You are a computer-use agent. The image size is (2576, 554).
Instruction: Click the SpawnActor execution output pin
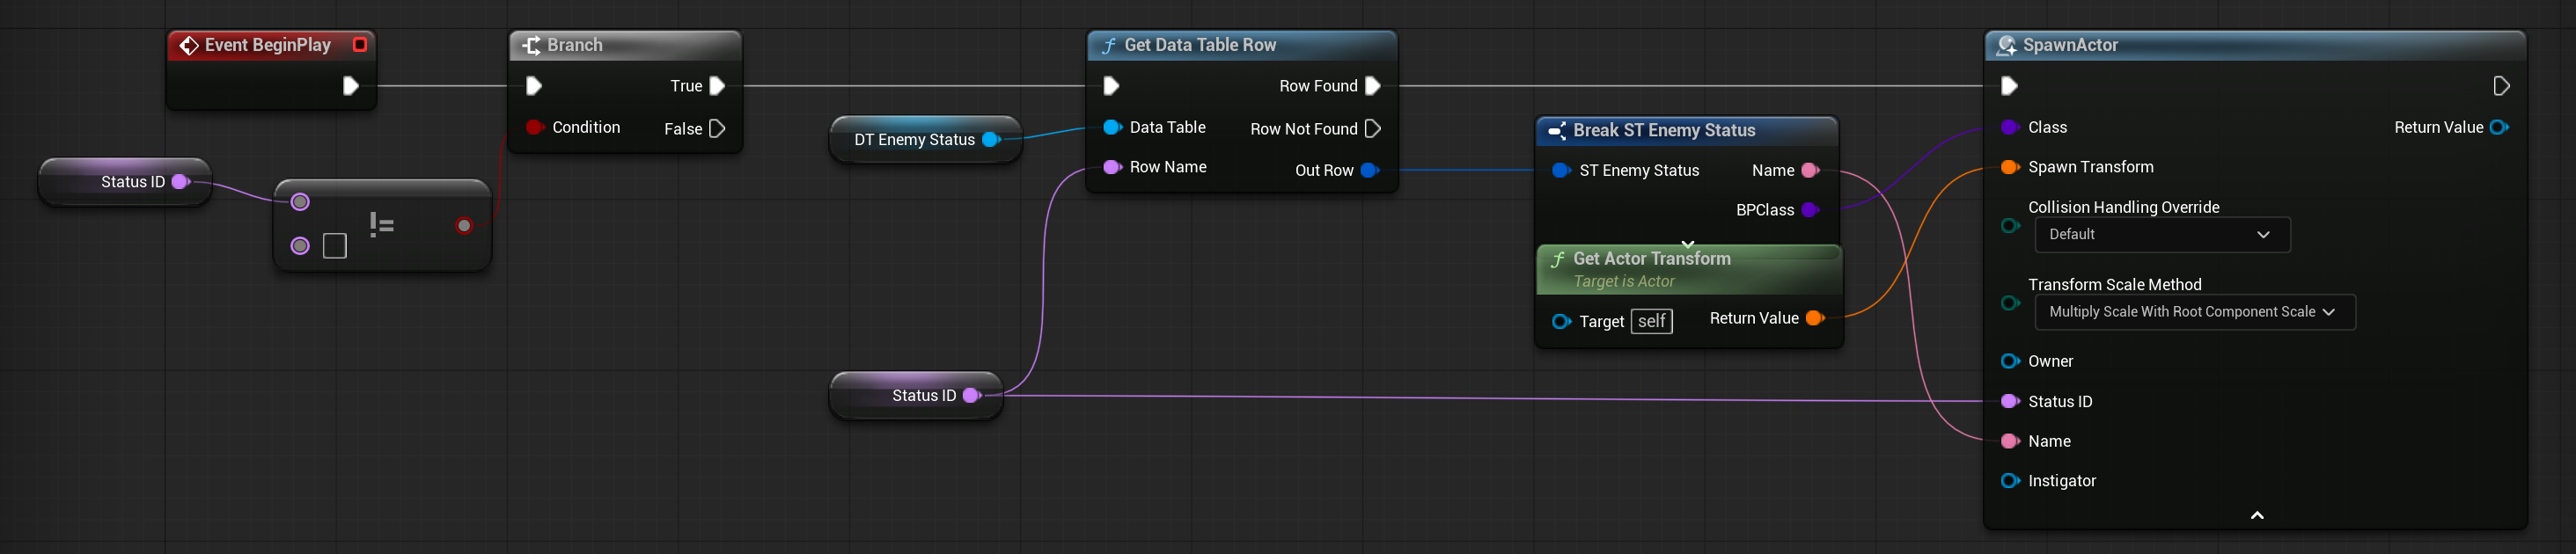(2501, 86)
